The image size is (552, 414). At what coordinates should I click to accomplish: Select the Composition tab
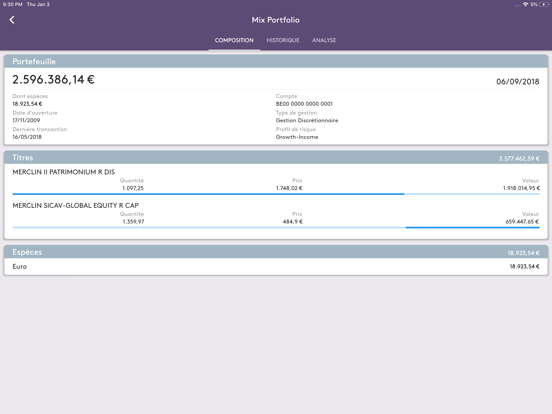(234, 40)
